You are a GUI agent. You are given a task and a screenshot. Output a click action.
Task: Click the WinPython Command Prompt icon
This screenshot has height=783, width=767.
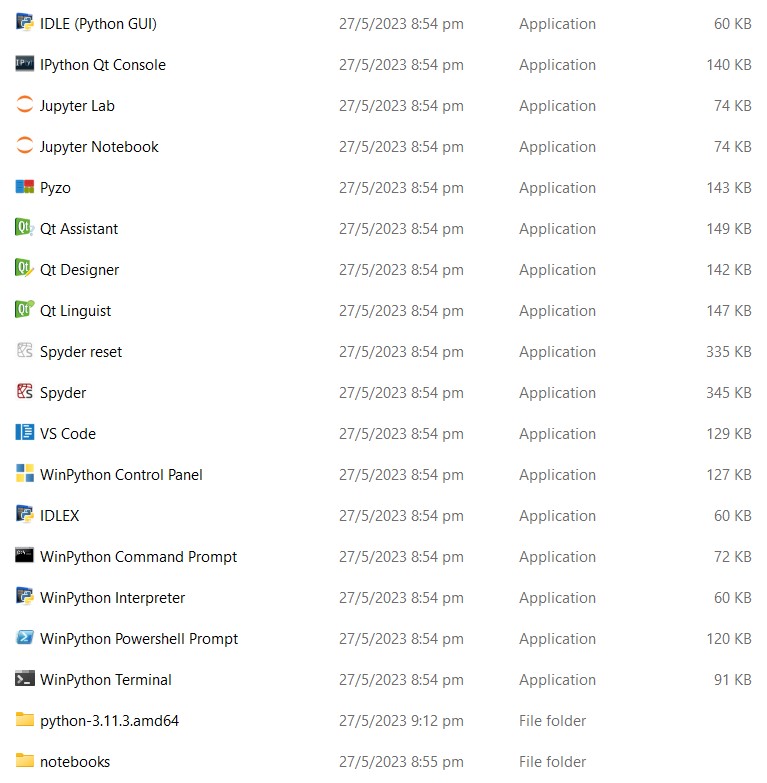coord(24,555)
